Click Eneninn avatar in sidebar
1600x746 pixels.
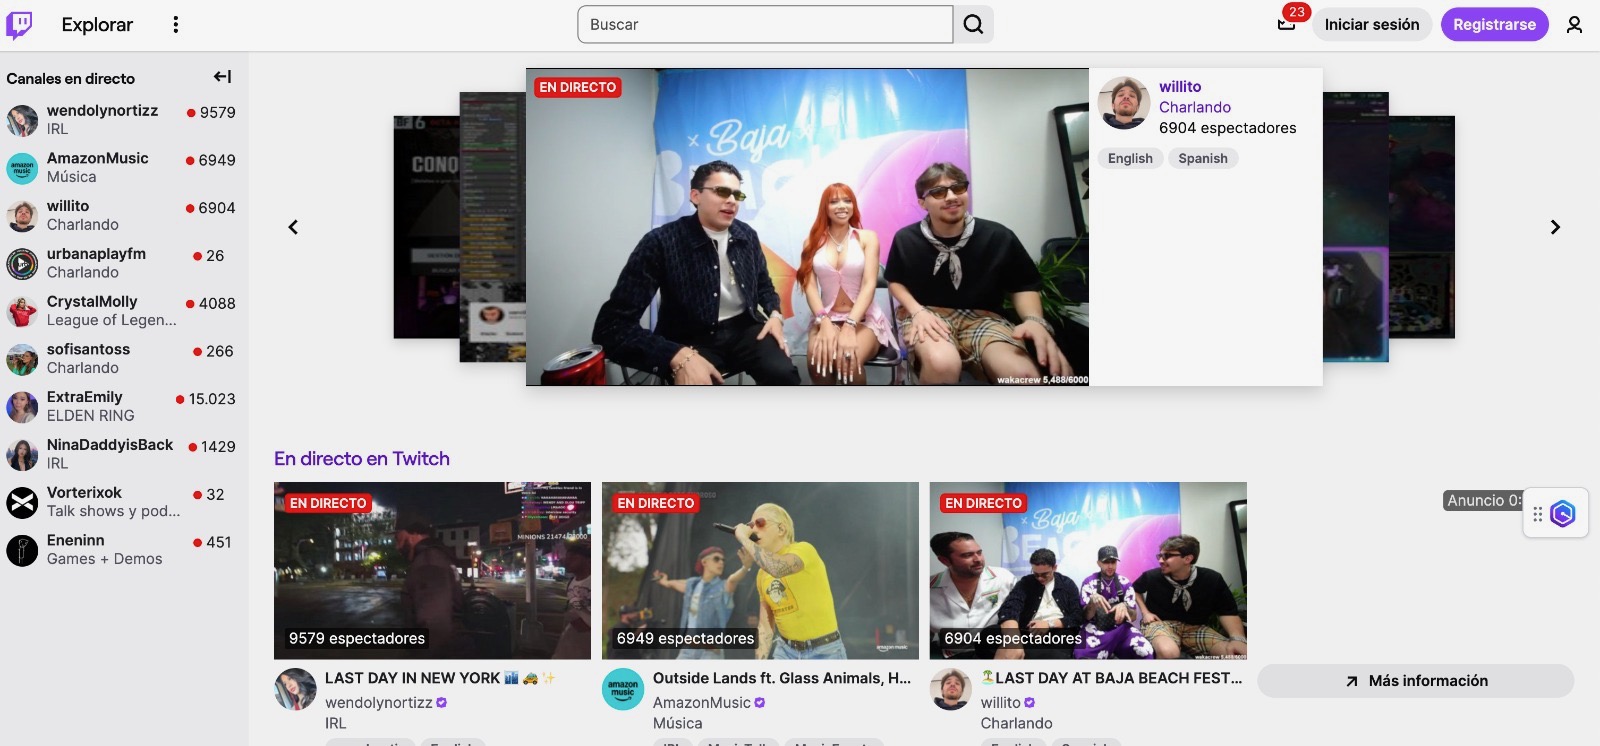[x=22, y=550]
